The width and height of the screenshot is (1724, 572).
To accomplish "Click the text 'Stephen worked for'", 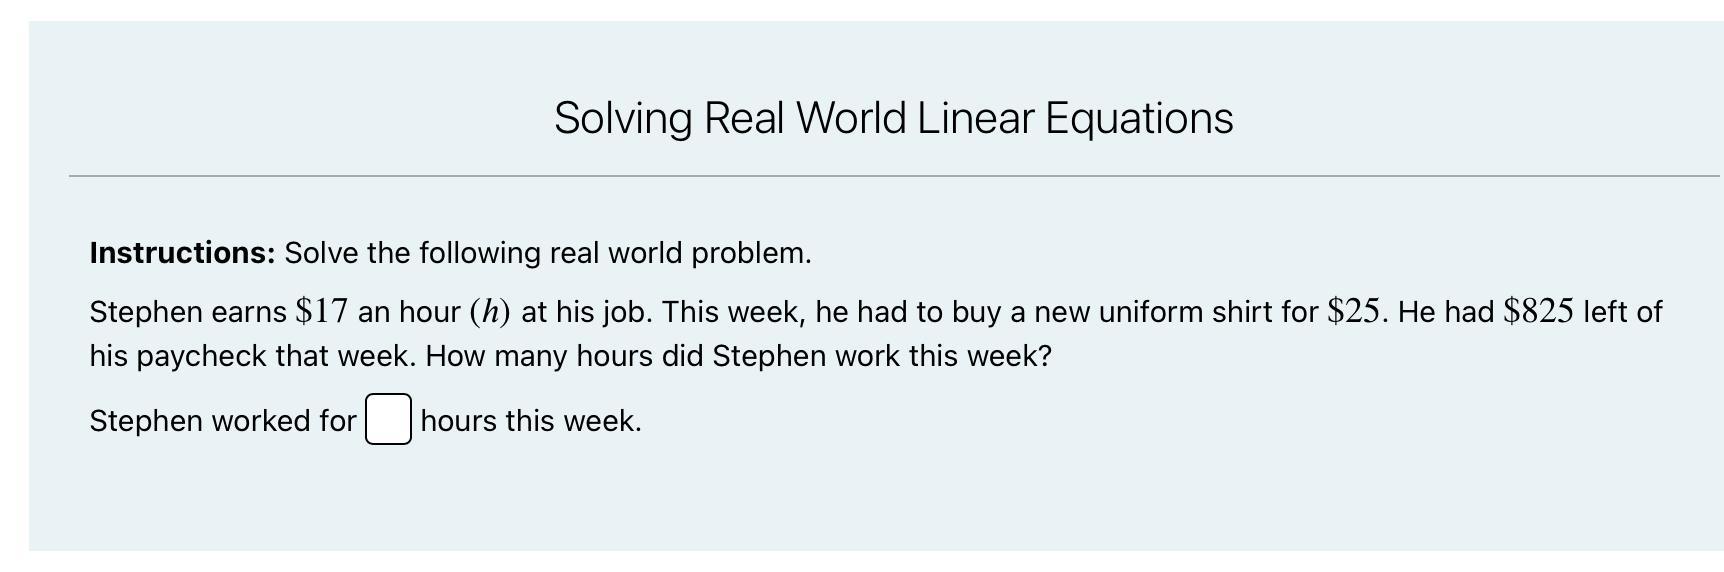I will (223, 421).
